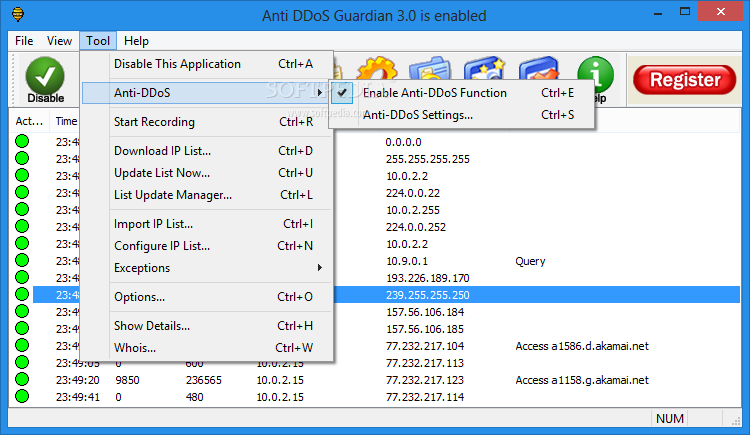The height and width of the screenshot is (435, 750).
Task: Choose Disable This Application
Action: (x=207, y=64)
